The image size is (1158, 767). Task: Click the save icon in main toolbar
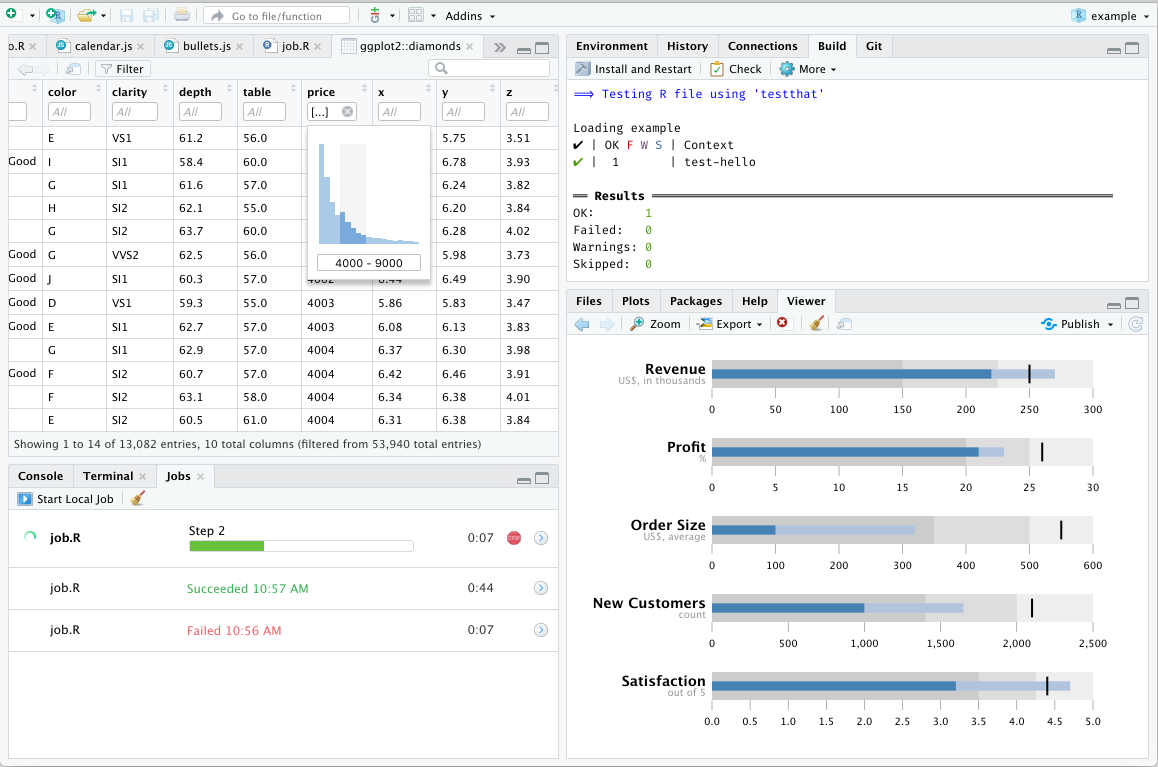pos(127,16)
